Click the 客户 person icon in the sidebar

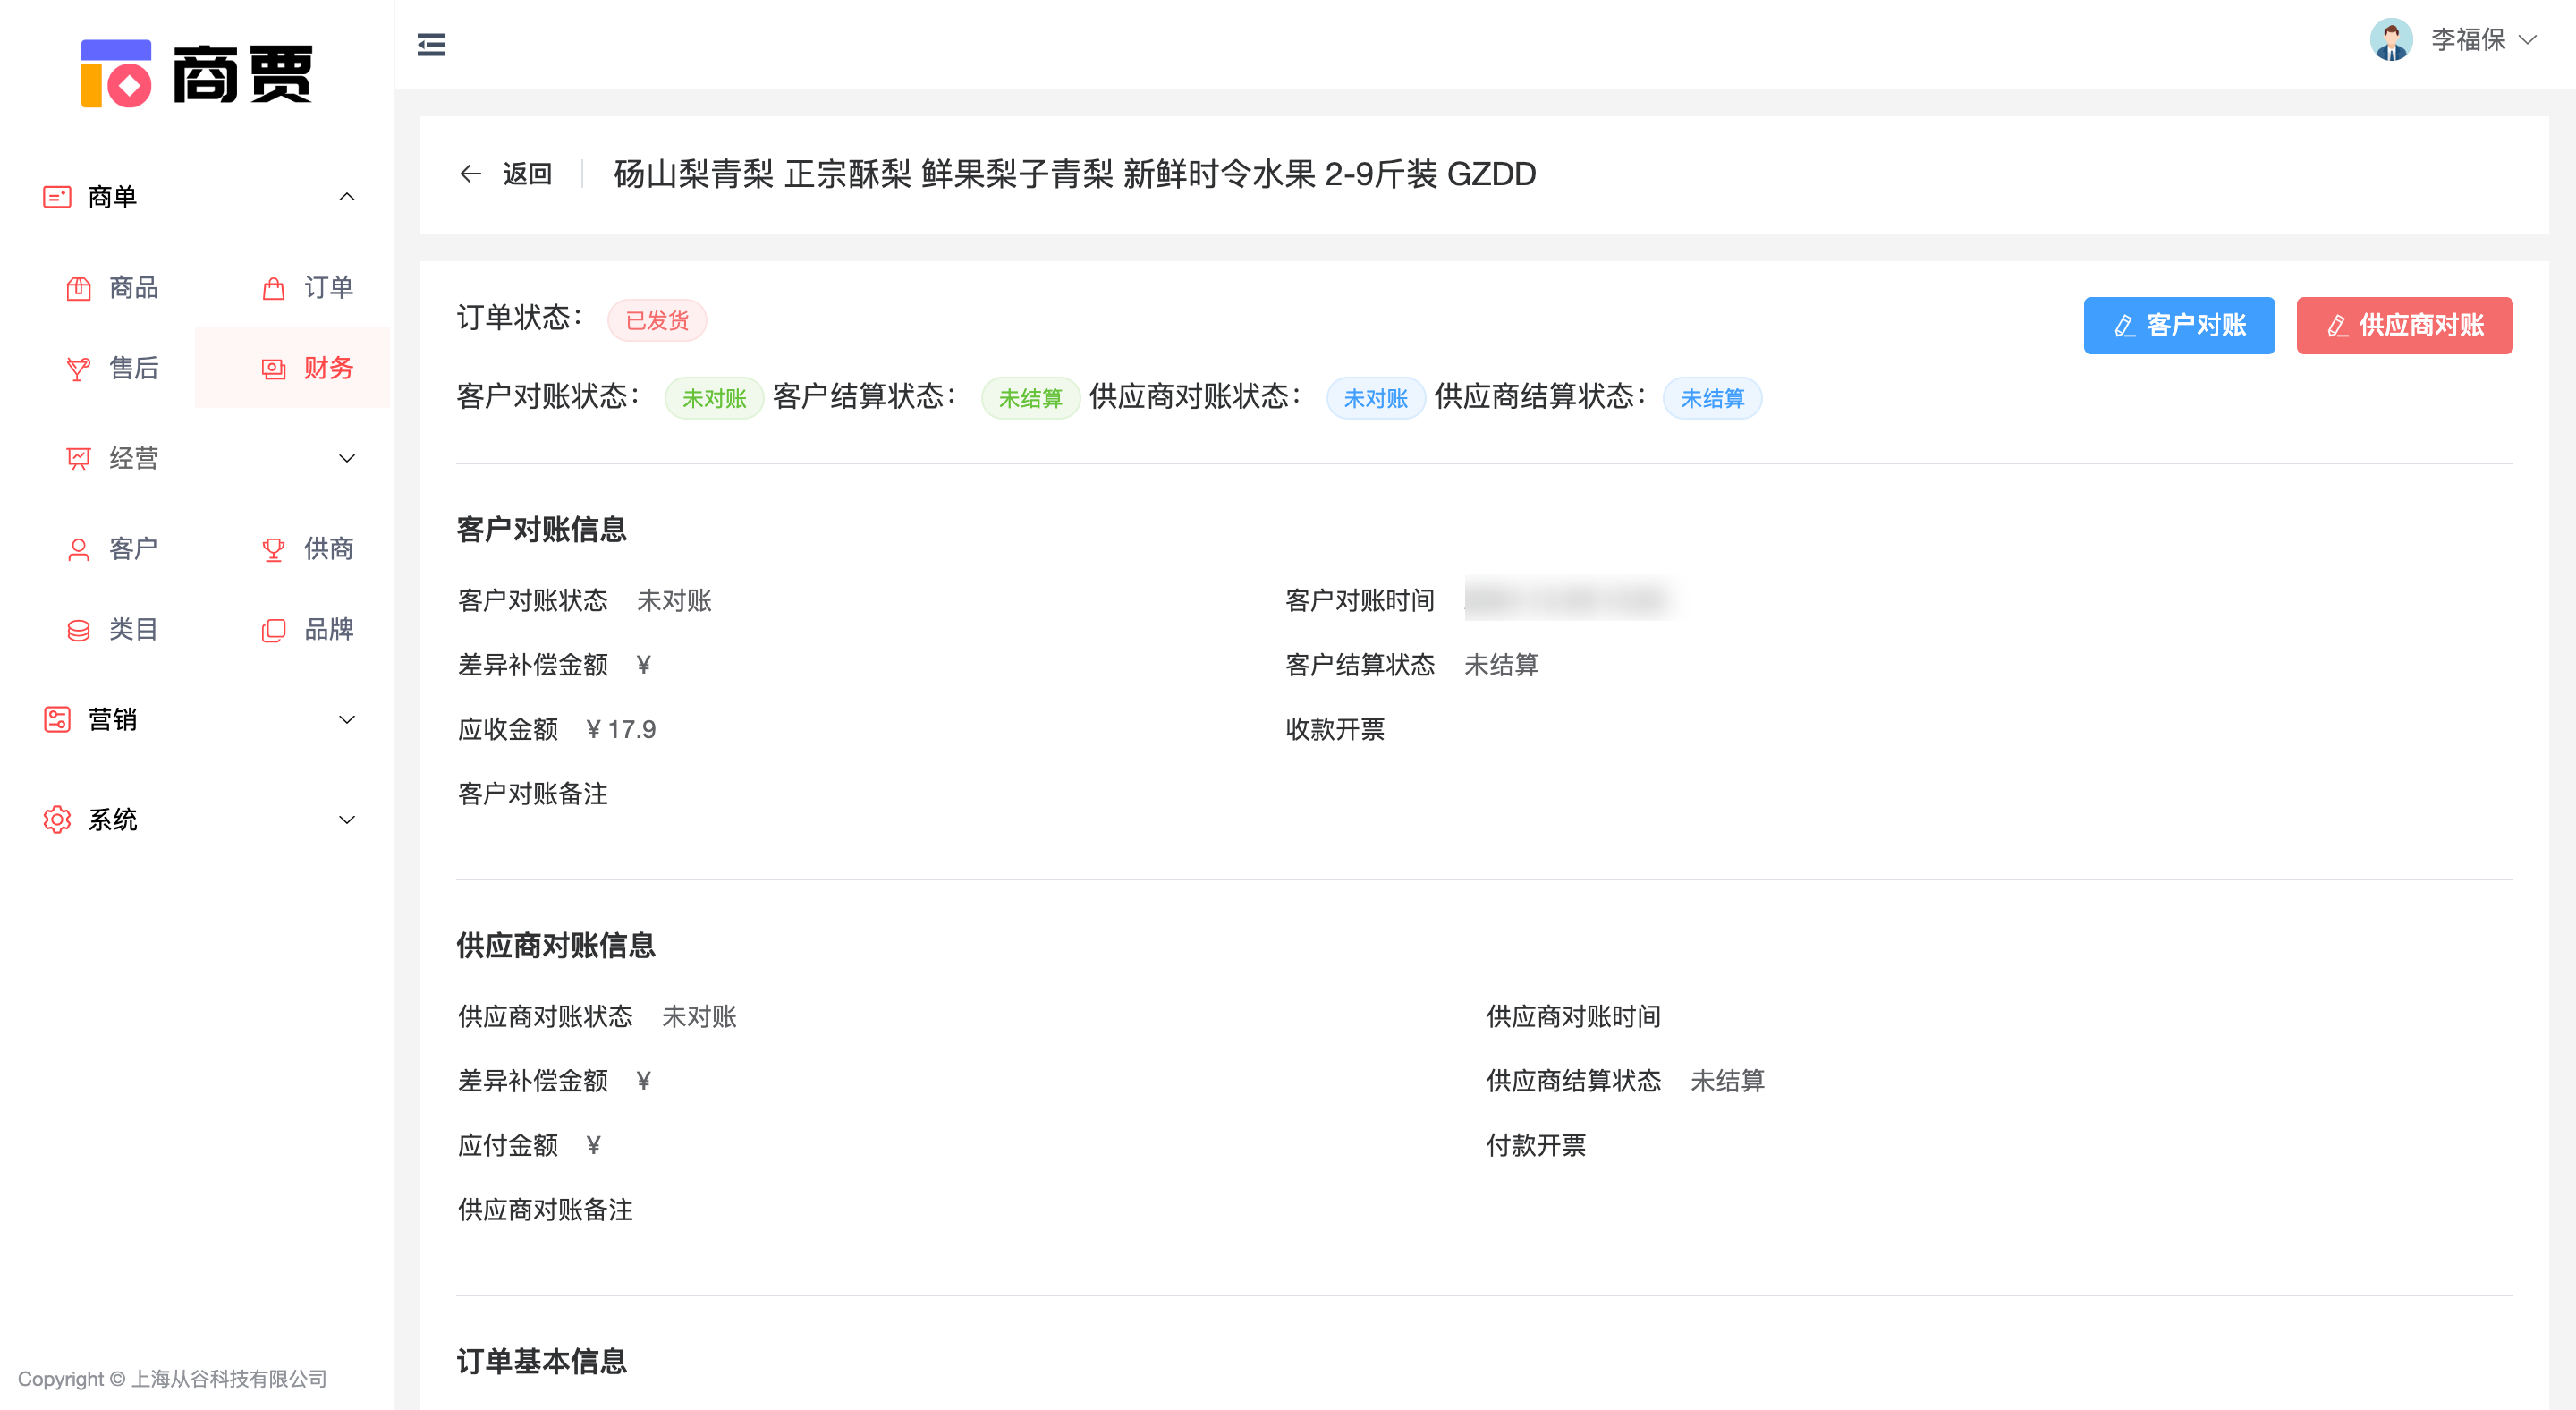pyautogui.click(x=78, y=550)
